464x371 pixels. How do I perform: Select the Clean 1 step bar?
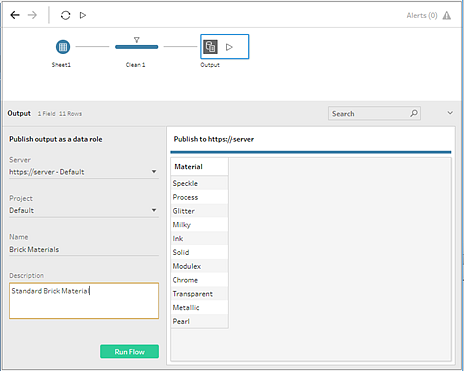(137, 47)
